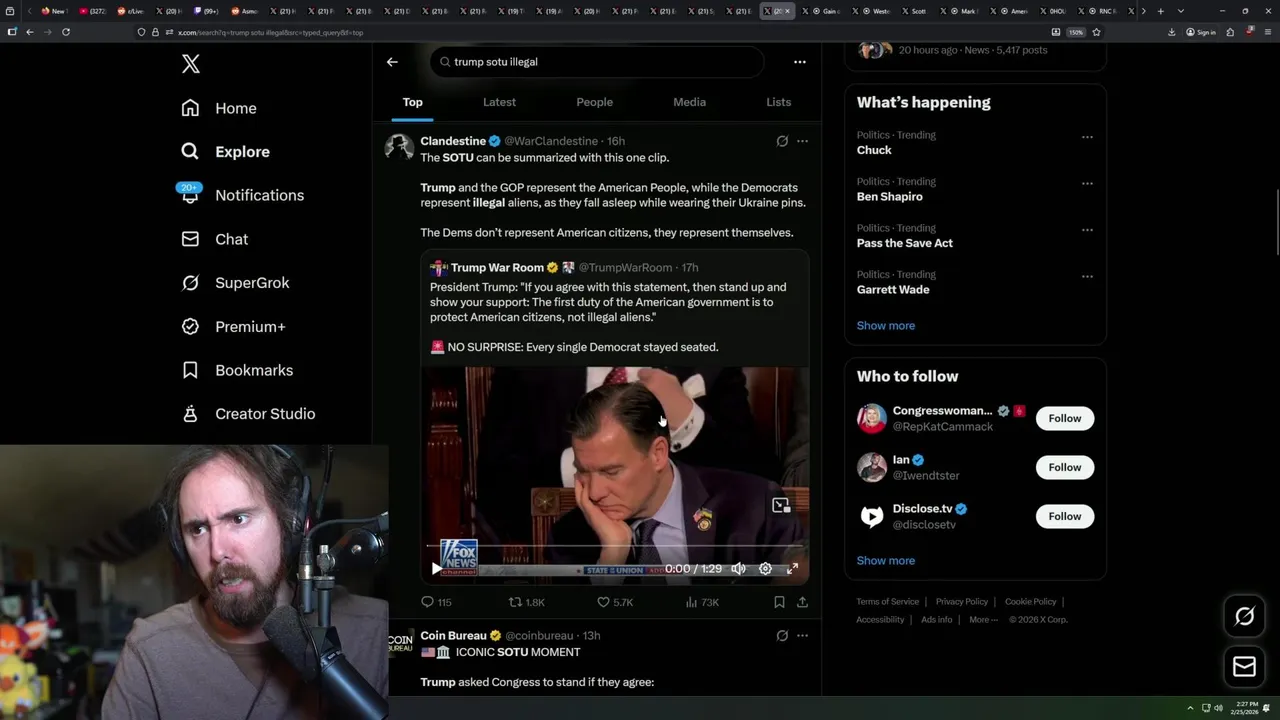This screenshot has height=720, width=1280.
Task: Click the X logo icon
Action: [191, 64]
